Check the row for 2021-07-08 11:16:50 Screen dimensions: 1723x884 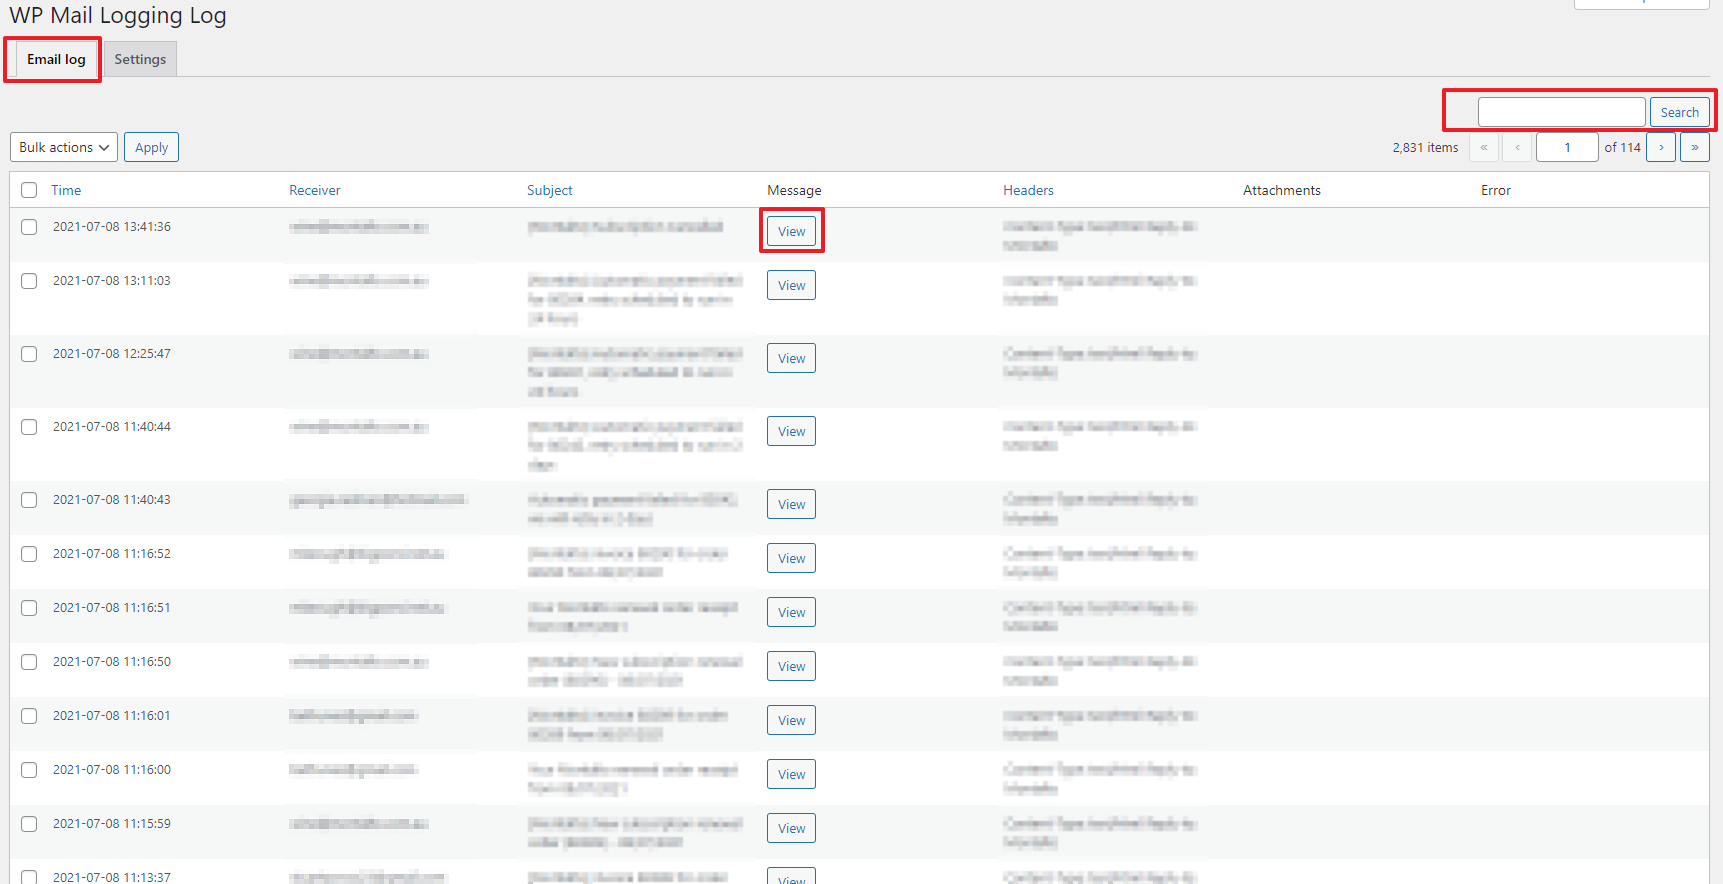coord(29,662)
